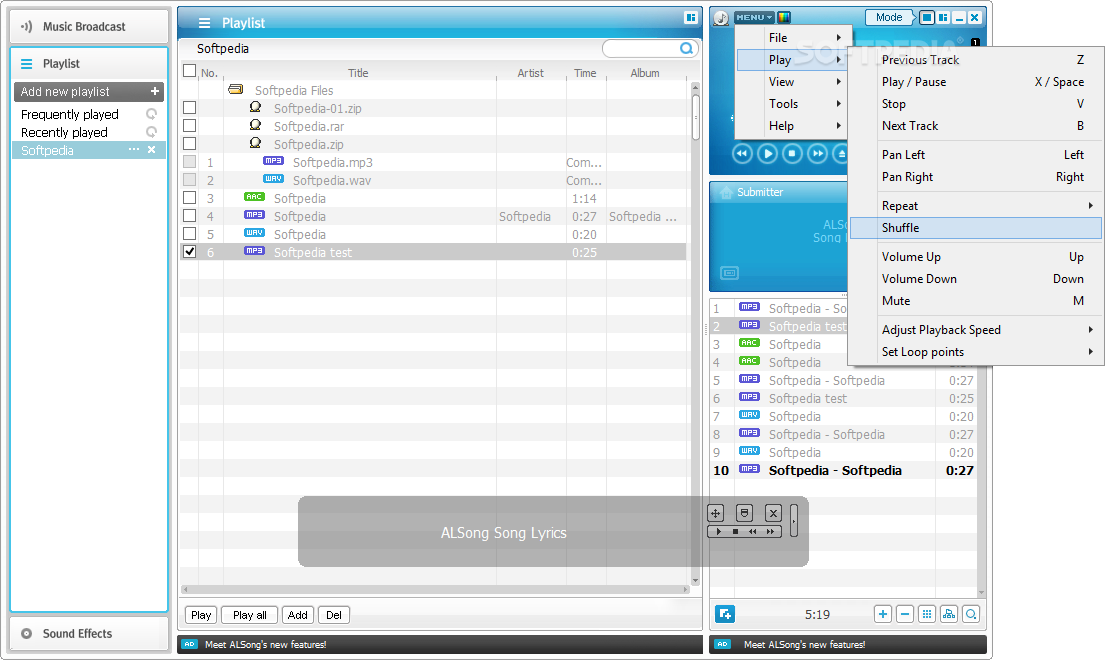This screenshot has height=660, width=1105.
Task: Click the sort hierarchy icon in the bottom toolbar
Action: click(949, 614)
